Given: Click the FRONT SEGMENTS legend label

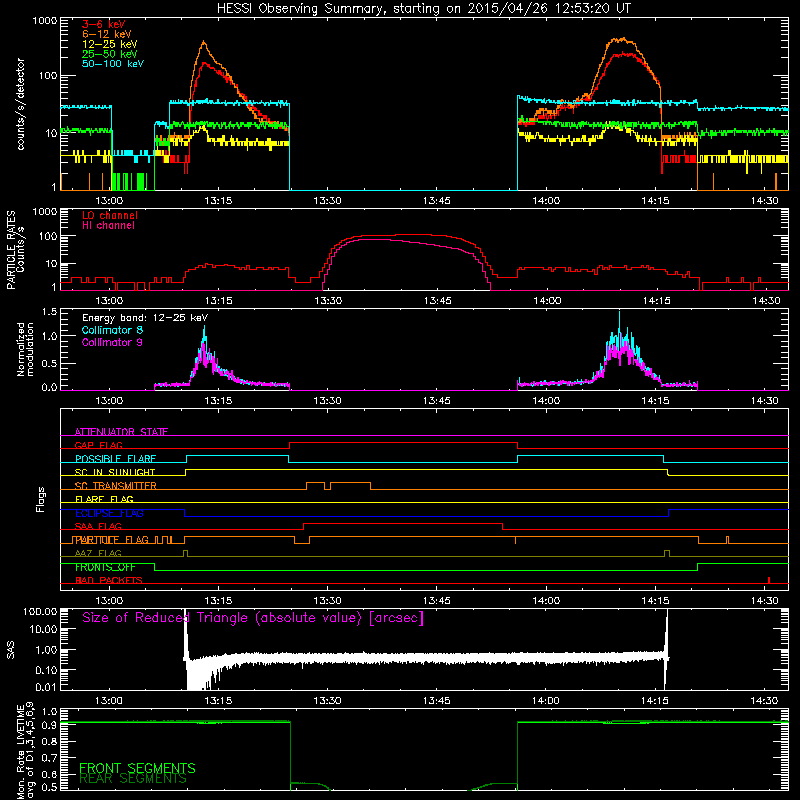Looking at the screenshot, I should 137,768.
